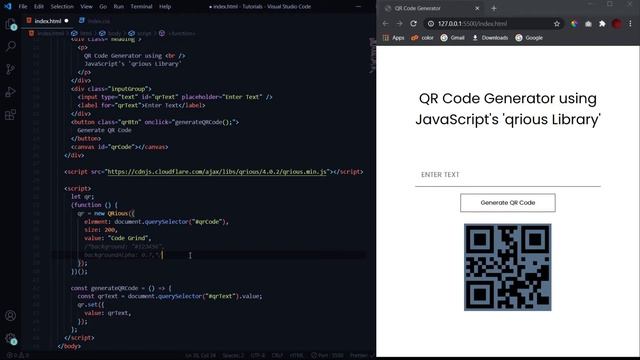Click the 'value: qrText,' code line

tap(107, 313)
